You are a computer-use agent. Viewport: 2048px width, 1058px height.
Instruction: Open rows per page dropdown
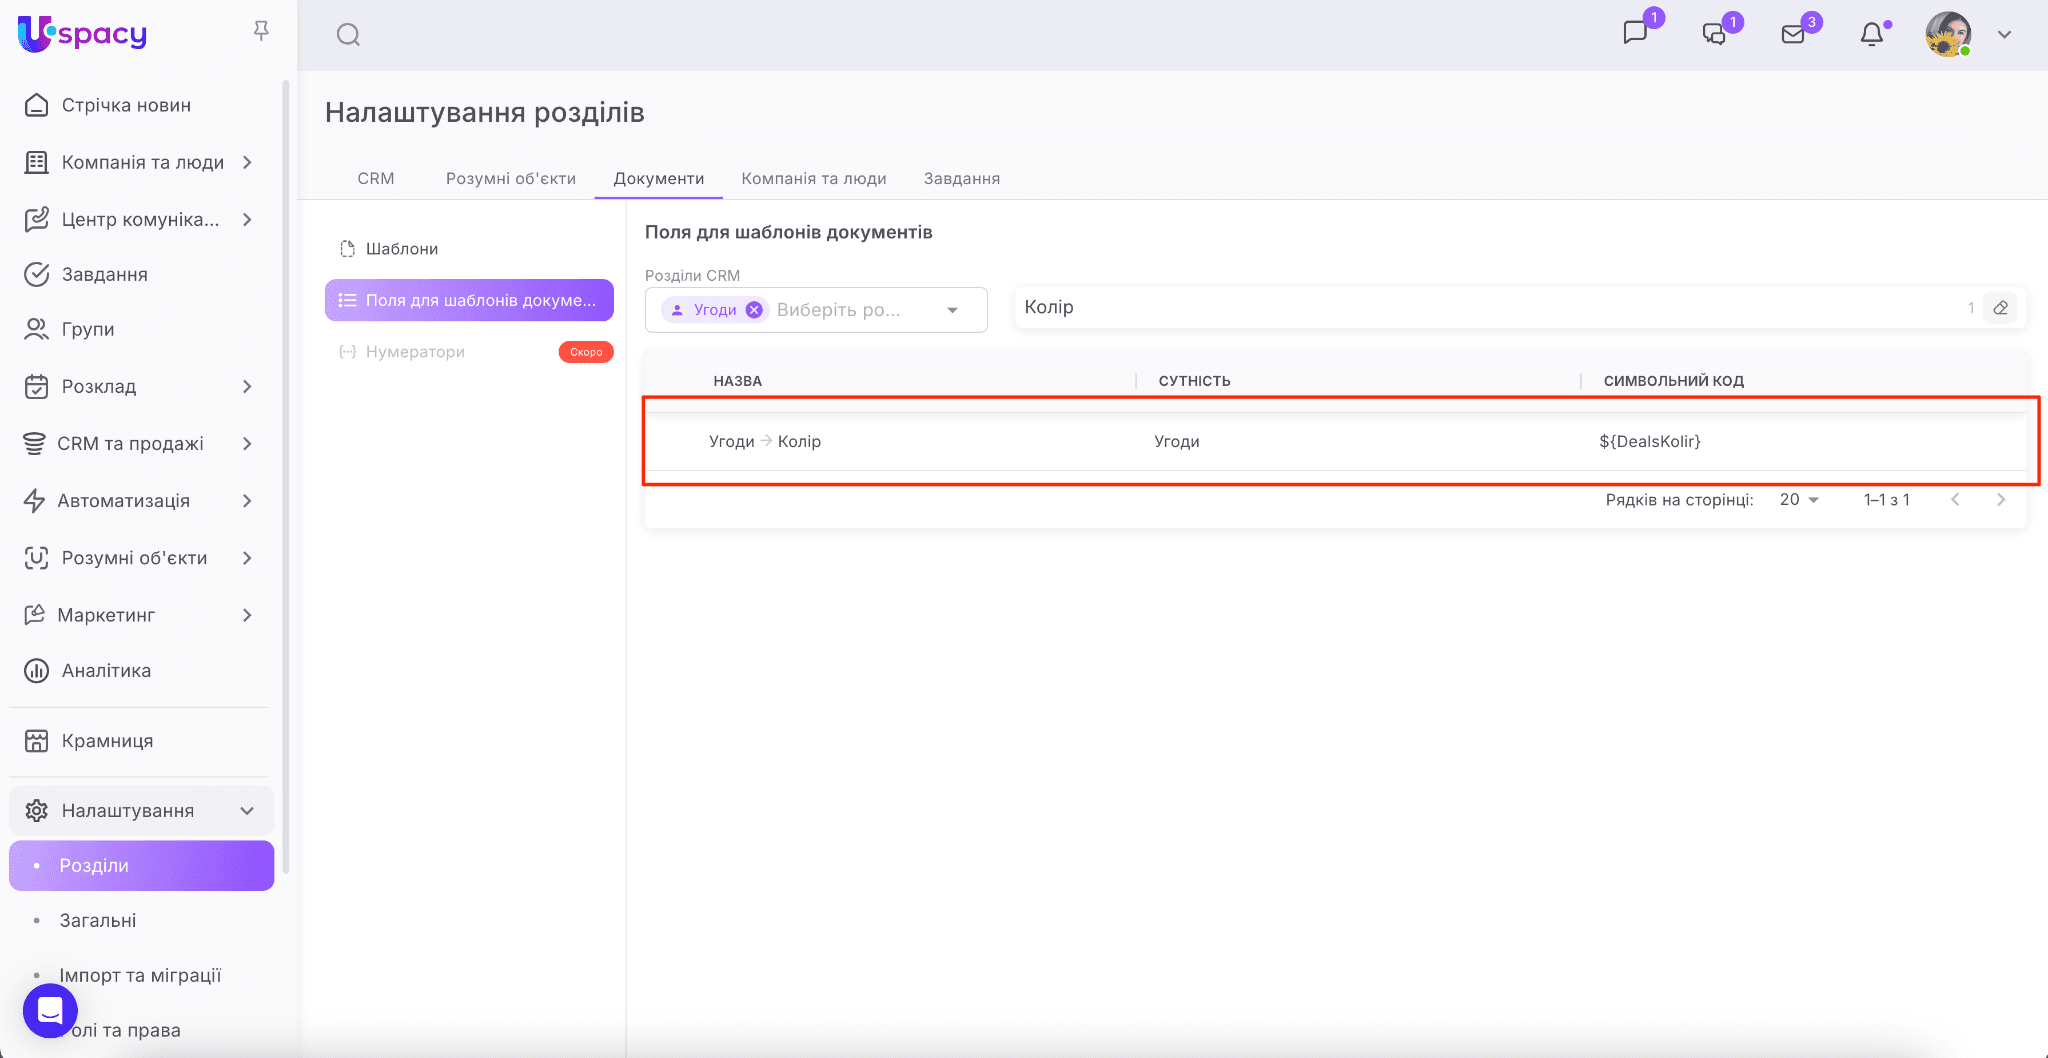click(x=1799, y=500)
